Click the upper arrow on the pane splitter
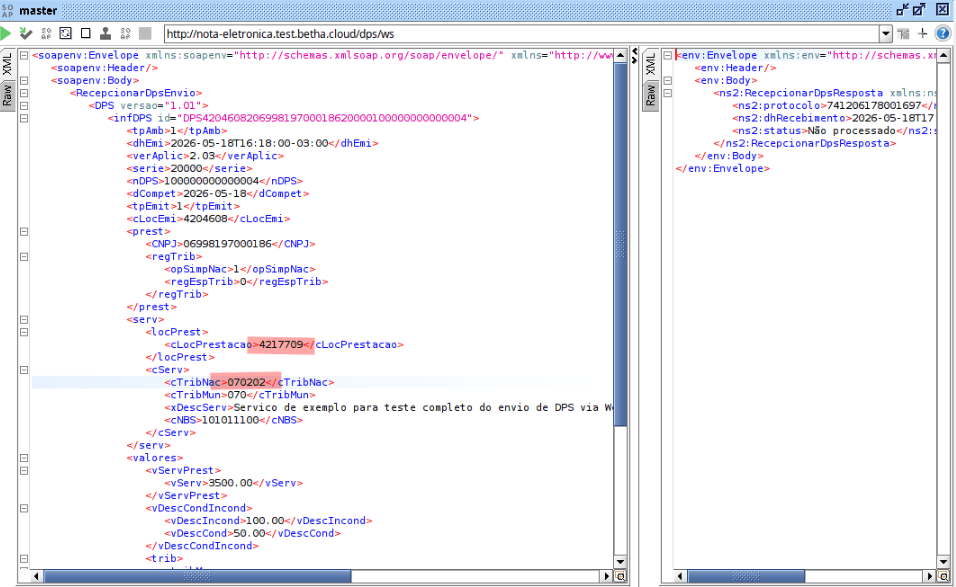The width and height of the screenshot is (956, 587). click(x=635, y=51)
